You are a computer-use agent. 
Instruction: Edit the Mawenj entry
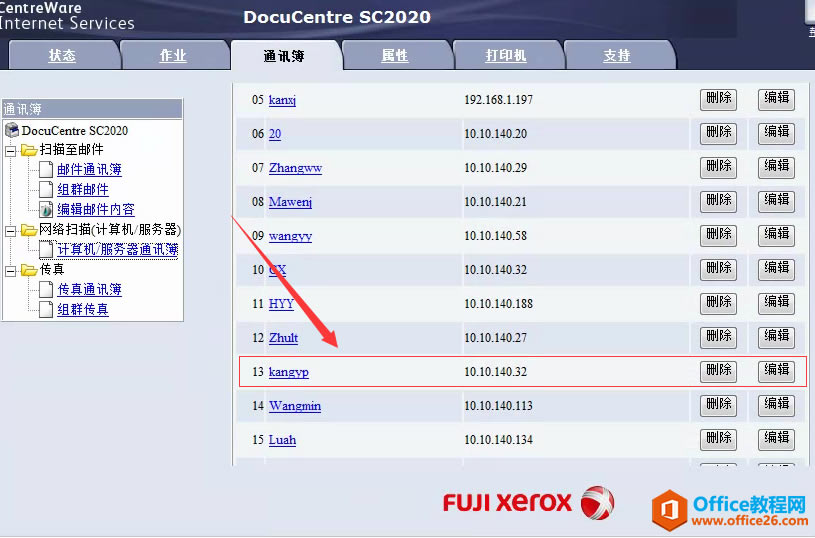777,201
